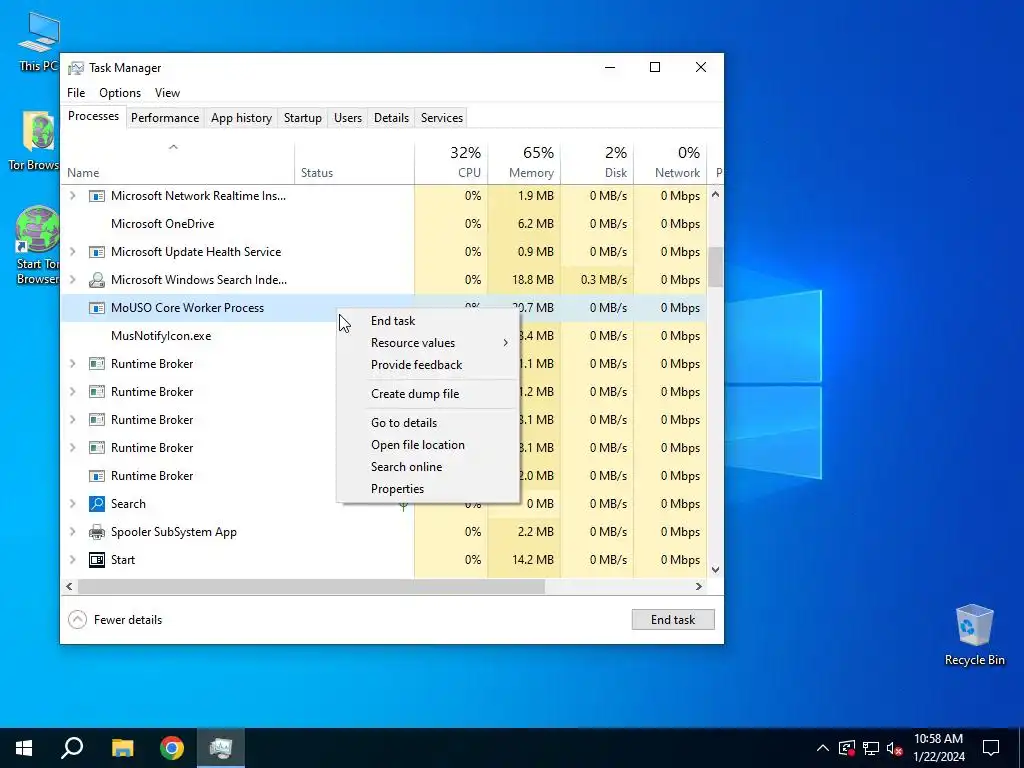
Task: Open the Options menu
Action: click(x=120, y=93)
